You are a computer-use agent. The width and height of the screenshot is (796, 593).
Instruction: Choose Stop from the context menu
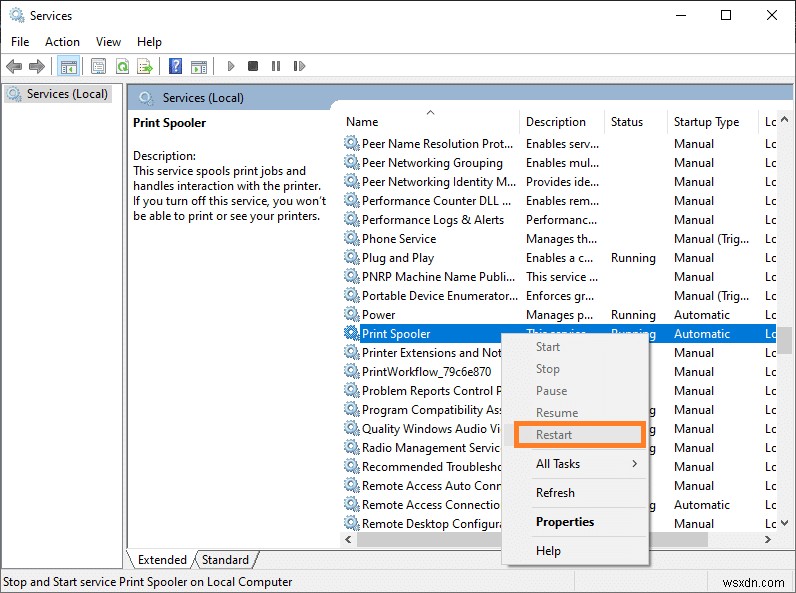click(575, 369)
